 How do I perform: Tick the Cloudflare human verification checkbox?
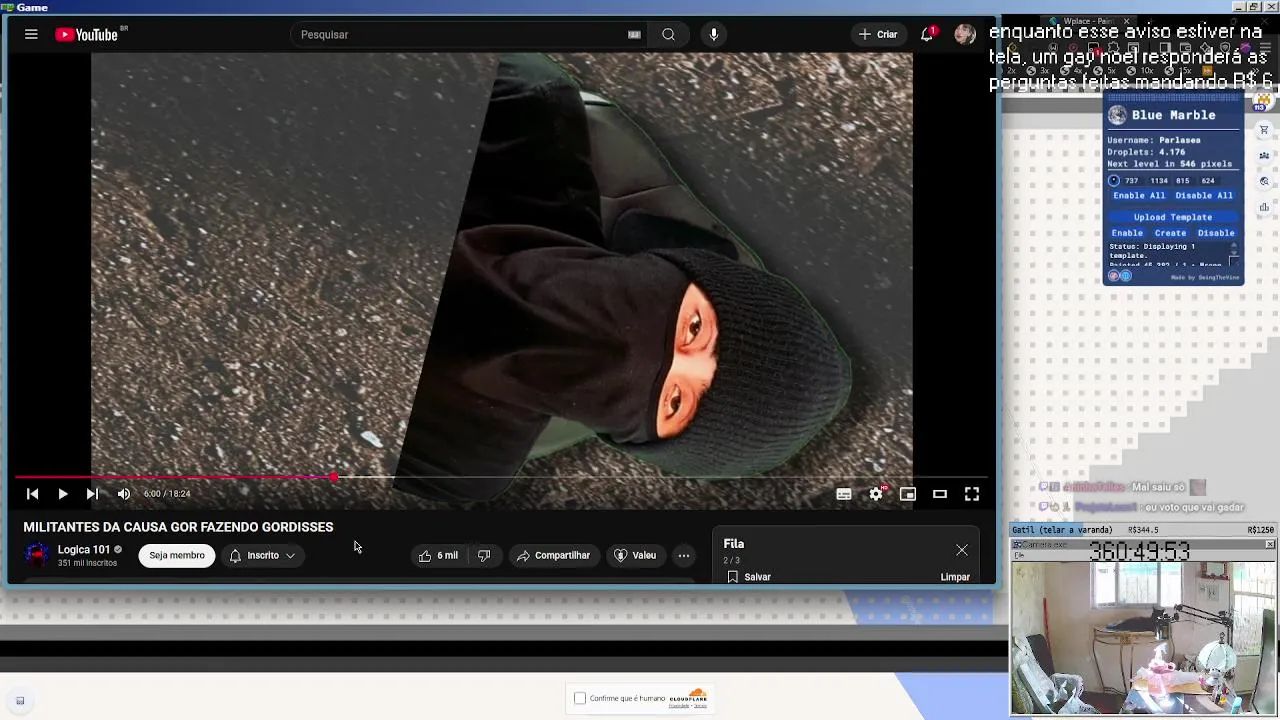(580, 698)
